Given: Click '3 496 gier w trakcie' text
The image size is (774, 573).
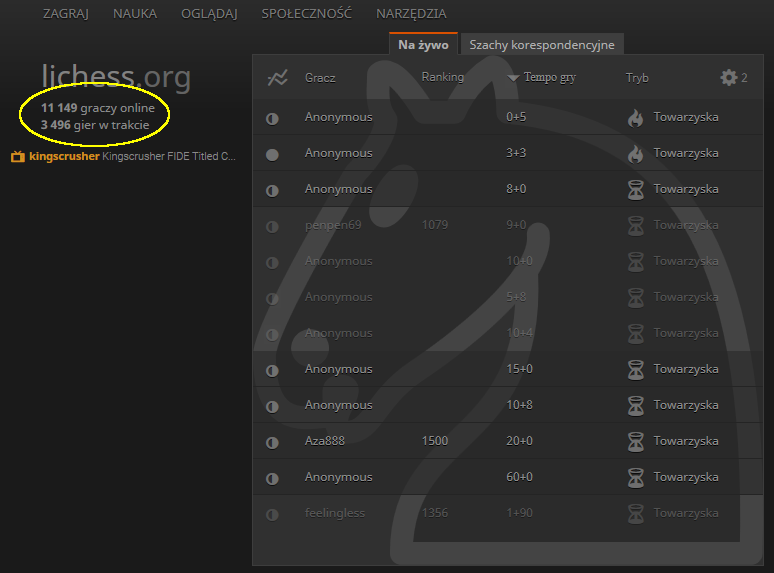Looking at the screenshot, I should click(x=95, y=125).
